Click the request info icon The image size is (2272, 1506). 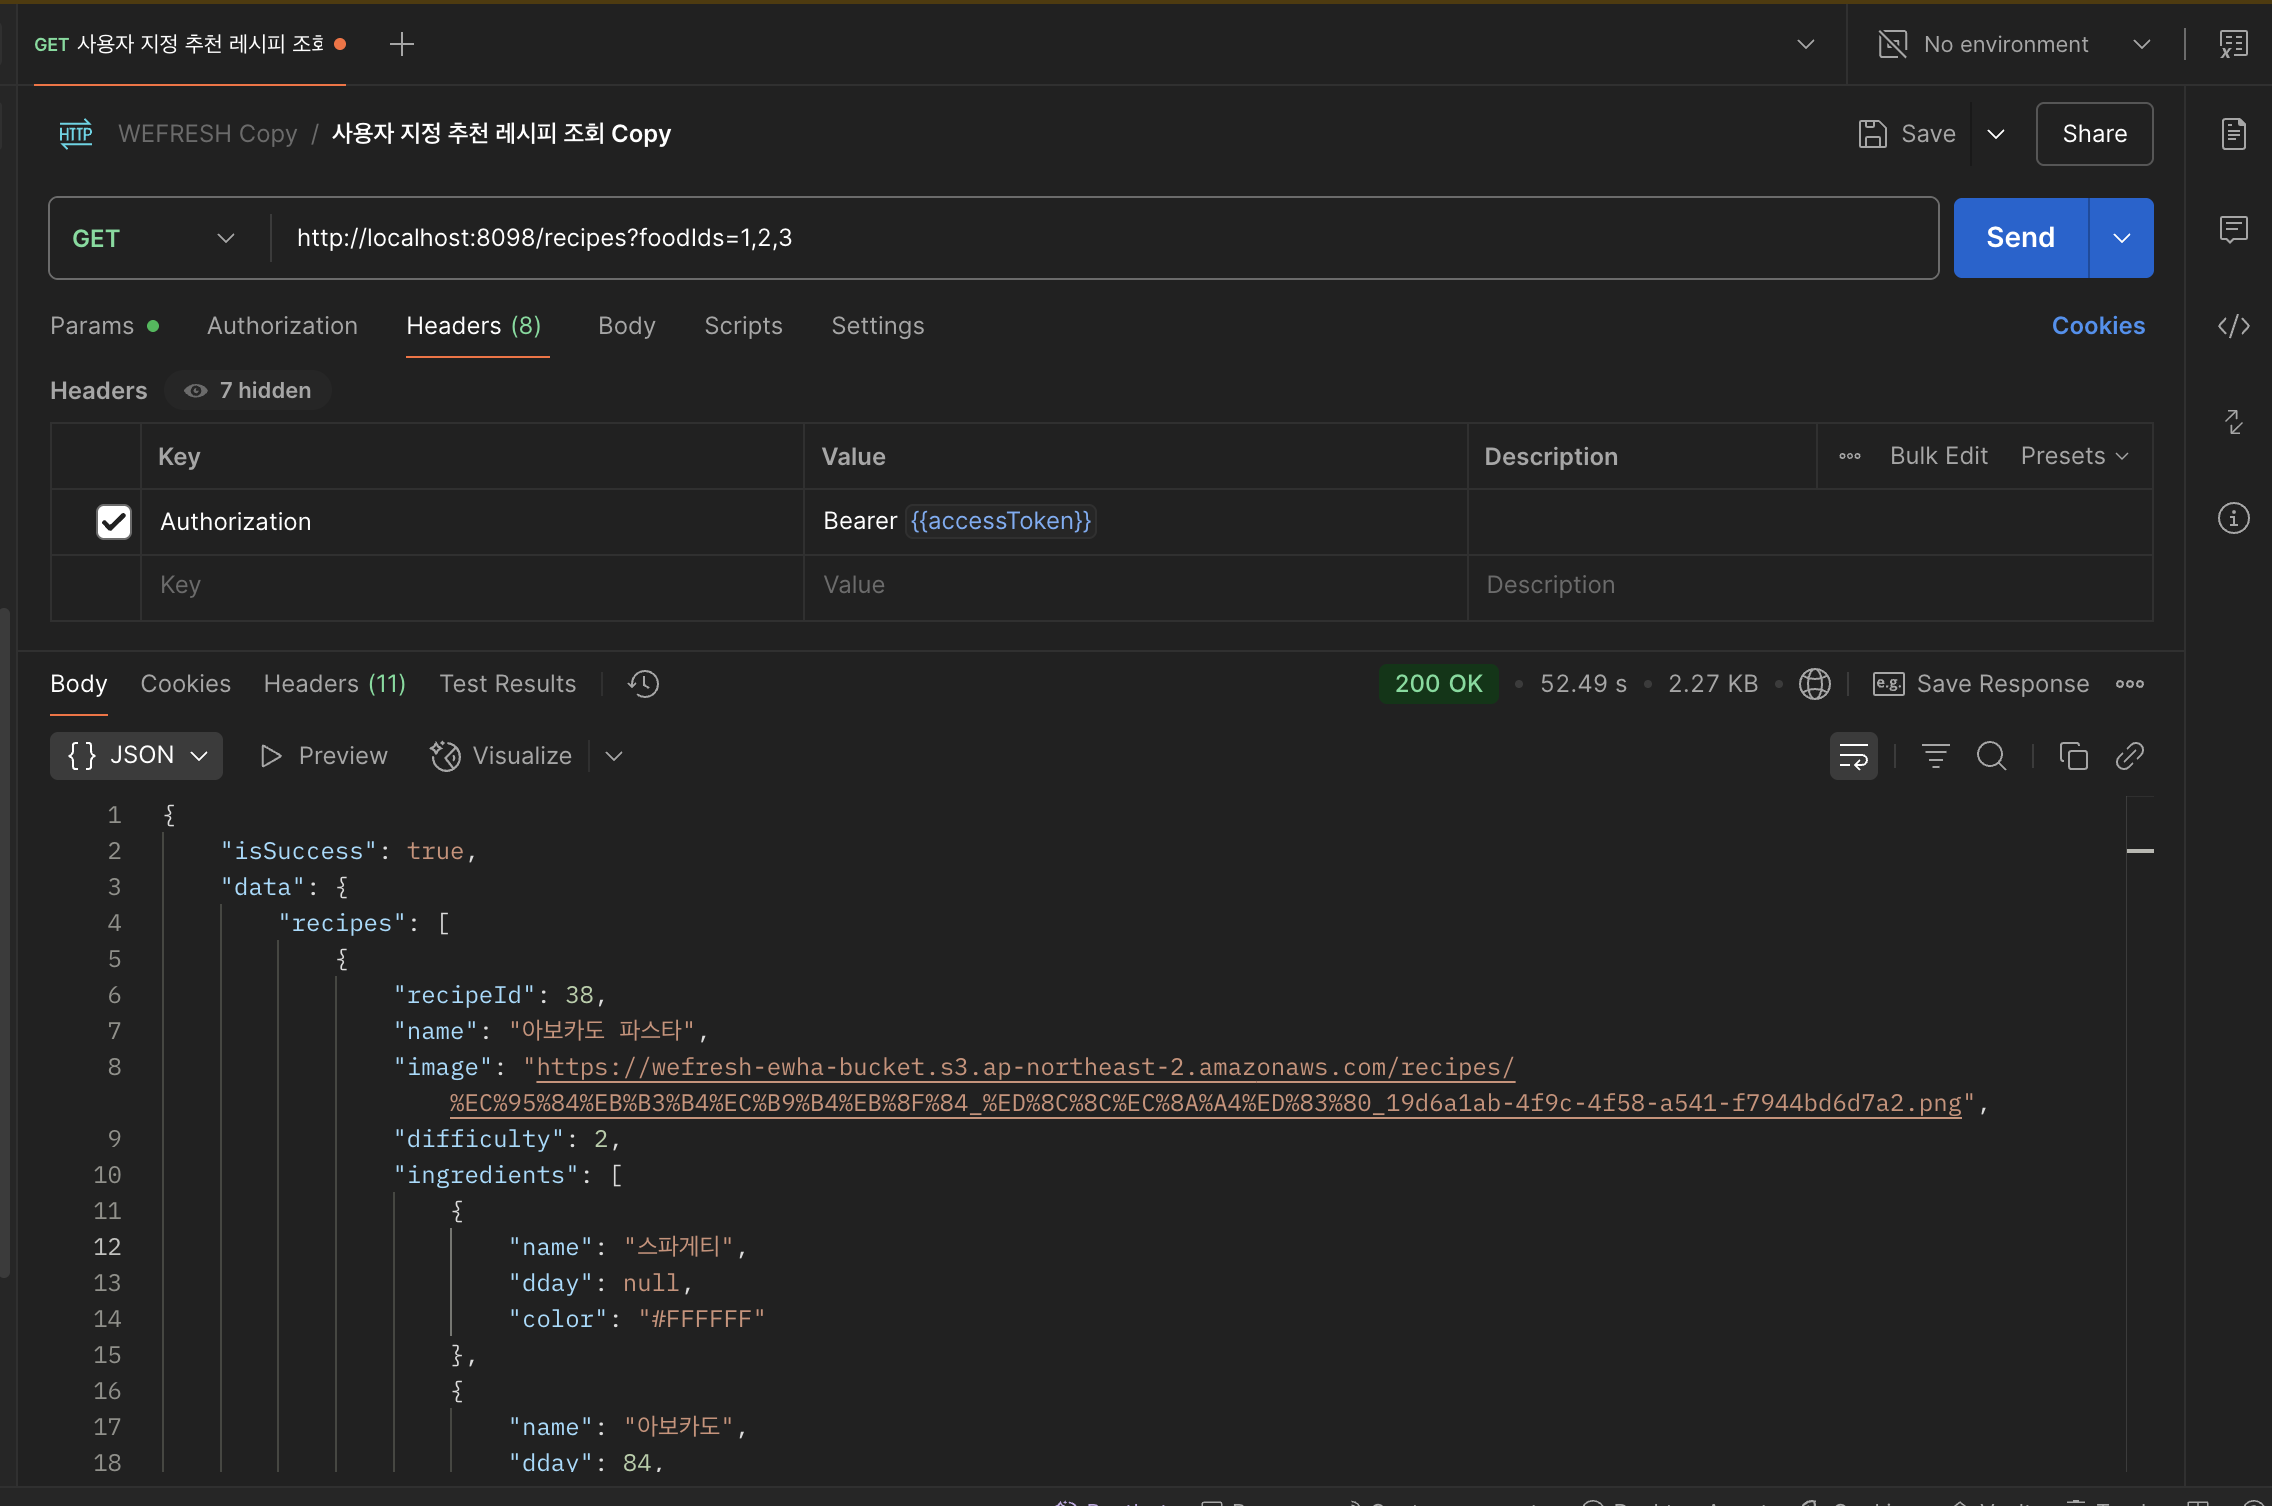[2233, 518]
